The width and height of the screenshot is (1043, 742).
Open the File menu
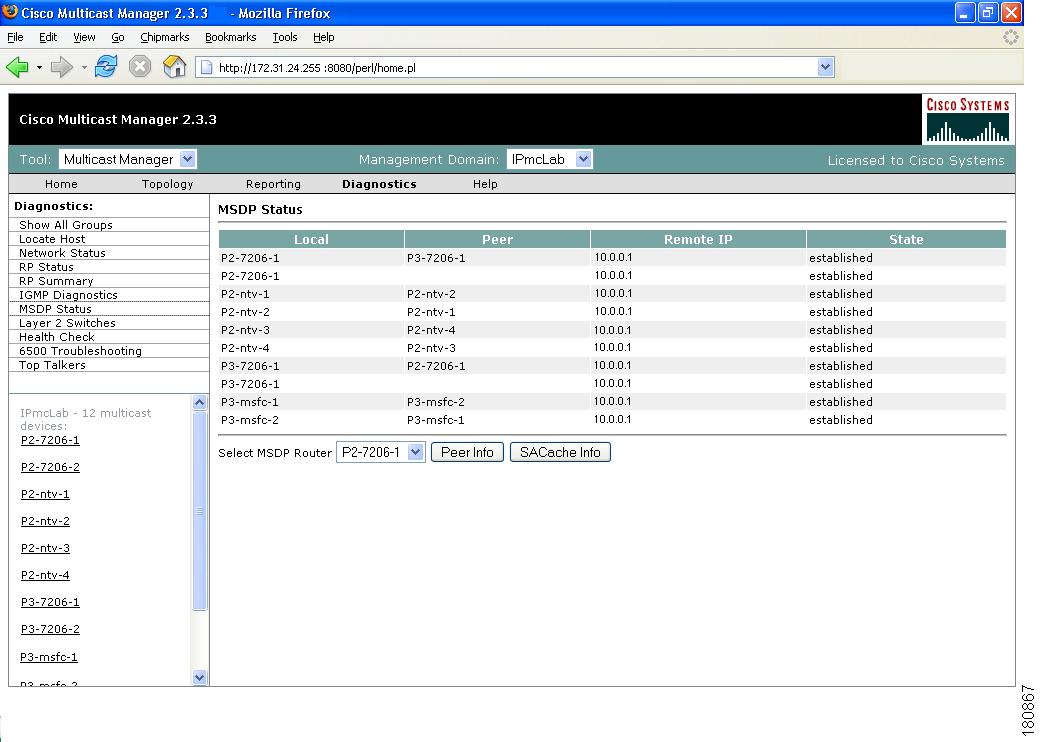tap(15, 37)
